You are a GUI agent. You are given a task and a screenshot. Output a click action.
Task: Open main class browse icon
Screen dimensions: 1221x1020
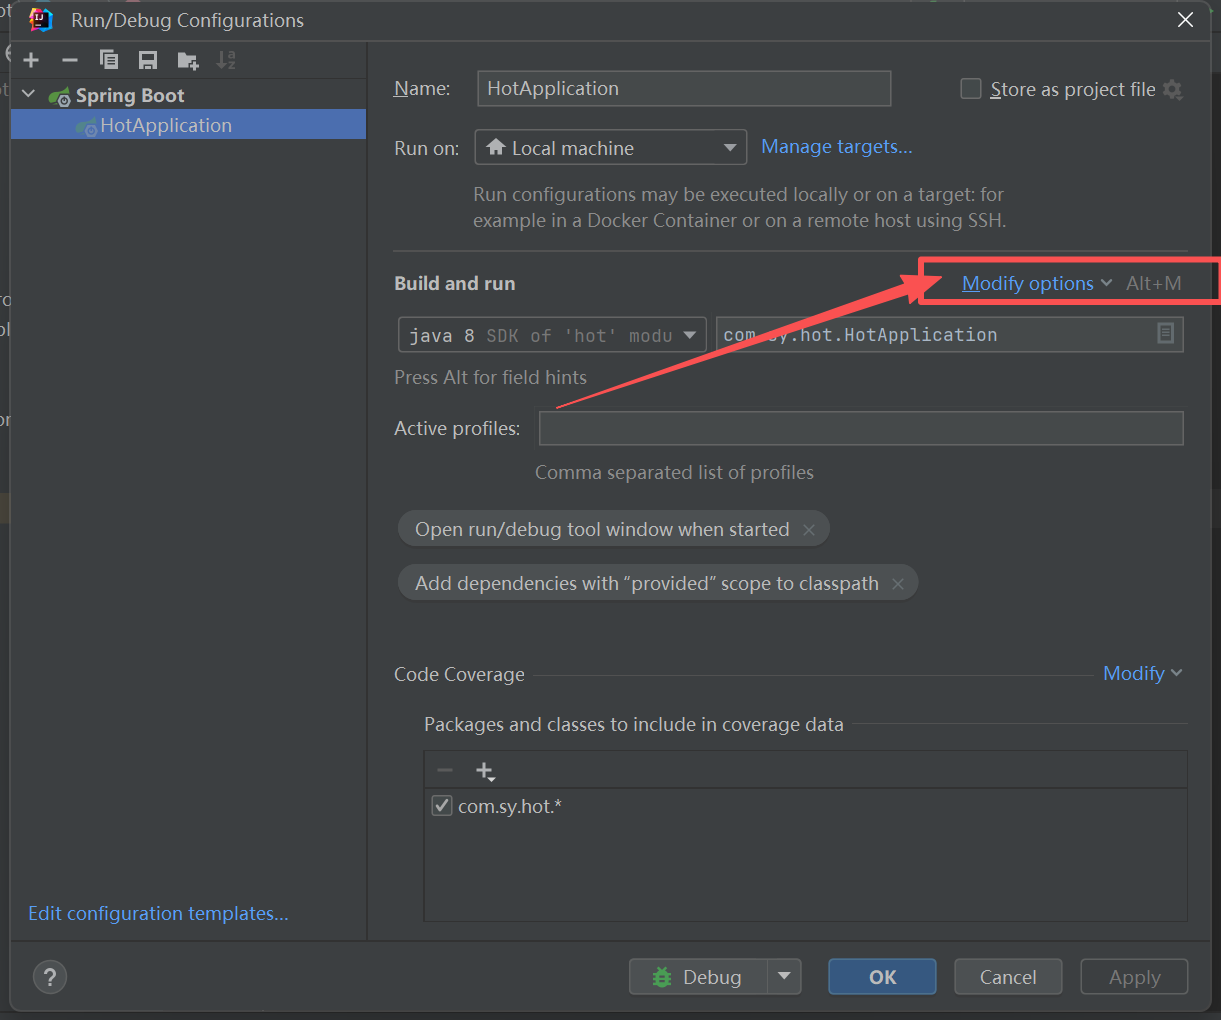pyautogui.click(x=1165, y=334)
